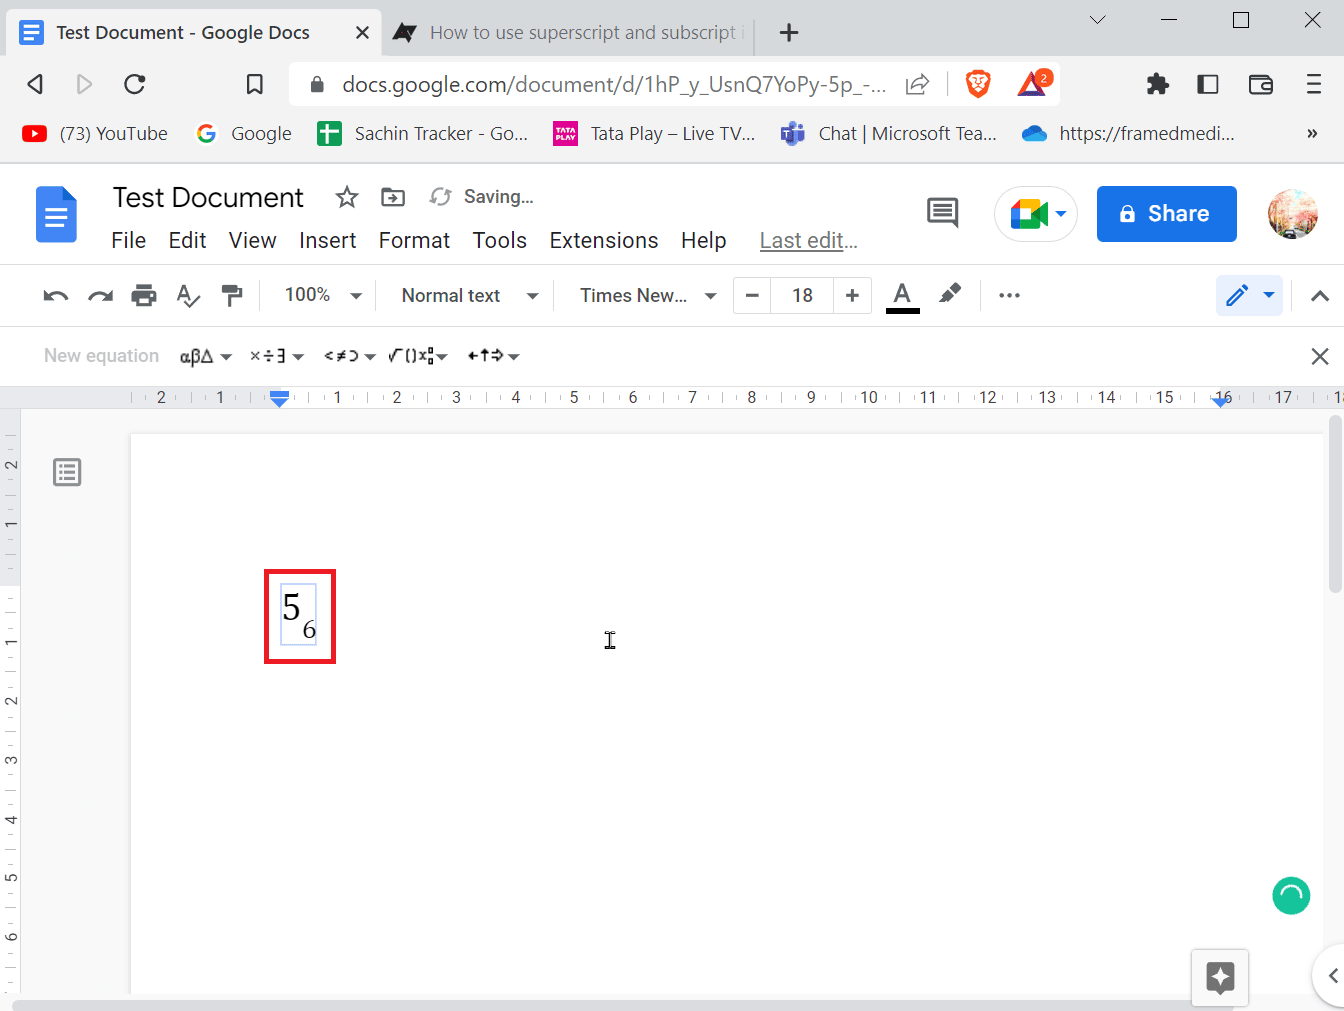The width and height of the screenshot is (1344, 1011).
Task: Click the Explore button in the bottom corner
Action: click(x=1220, y=977)
